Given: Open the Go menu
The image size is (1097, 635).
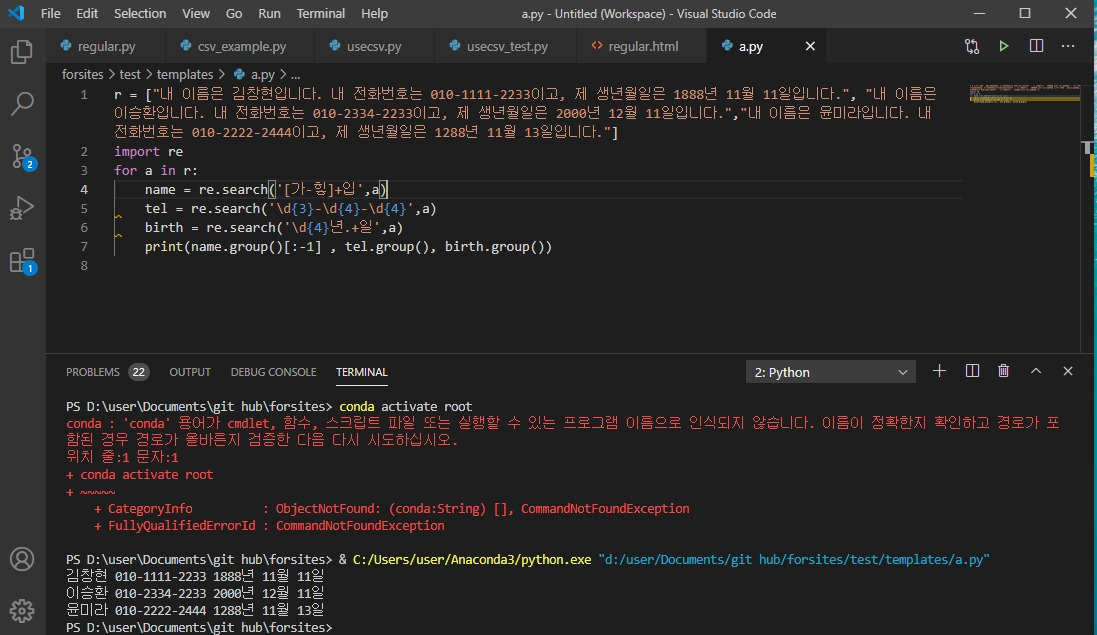Looking at the screenshot, I should click(x=234, y=13).
